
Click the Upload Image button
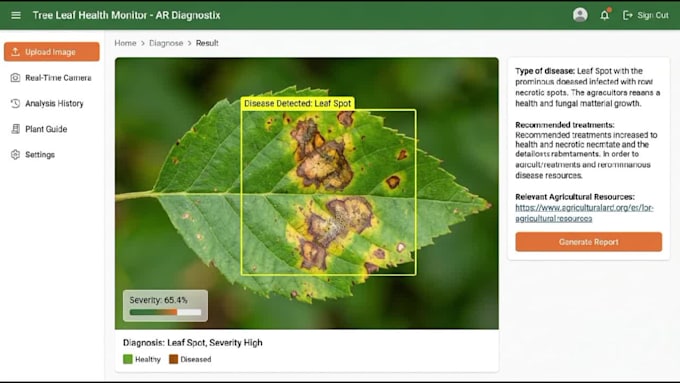pyautogui.click(x=52, y=52)
